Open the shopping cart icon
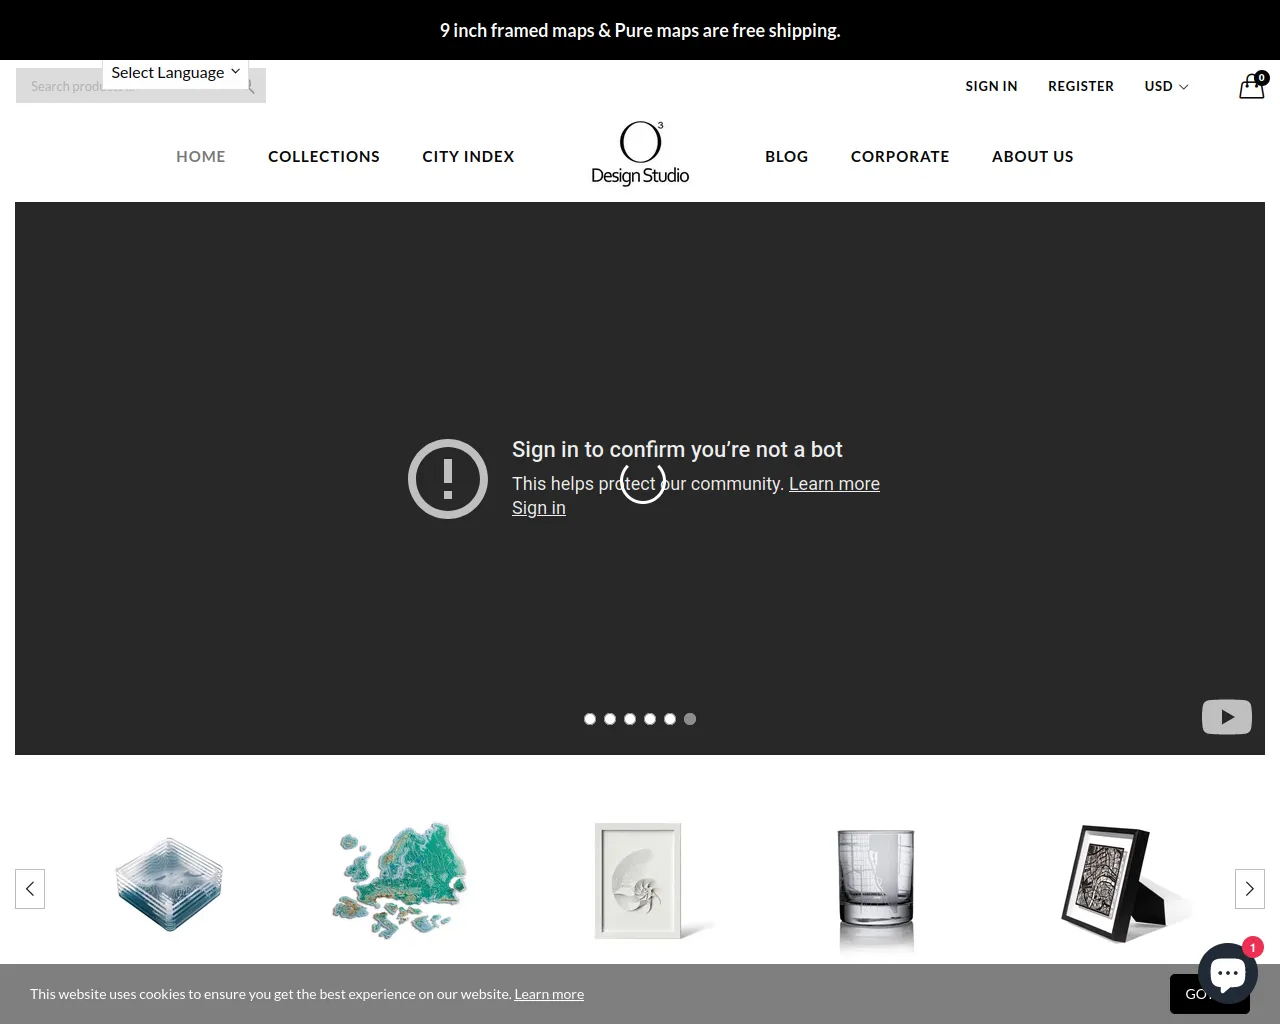The image size is (1280, 1024). click(1252, 86)
